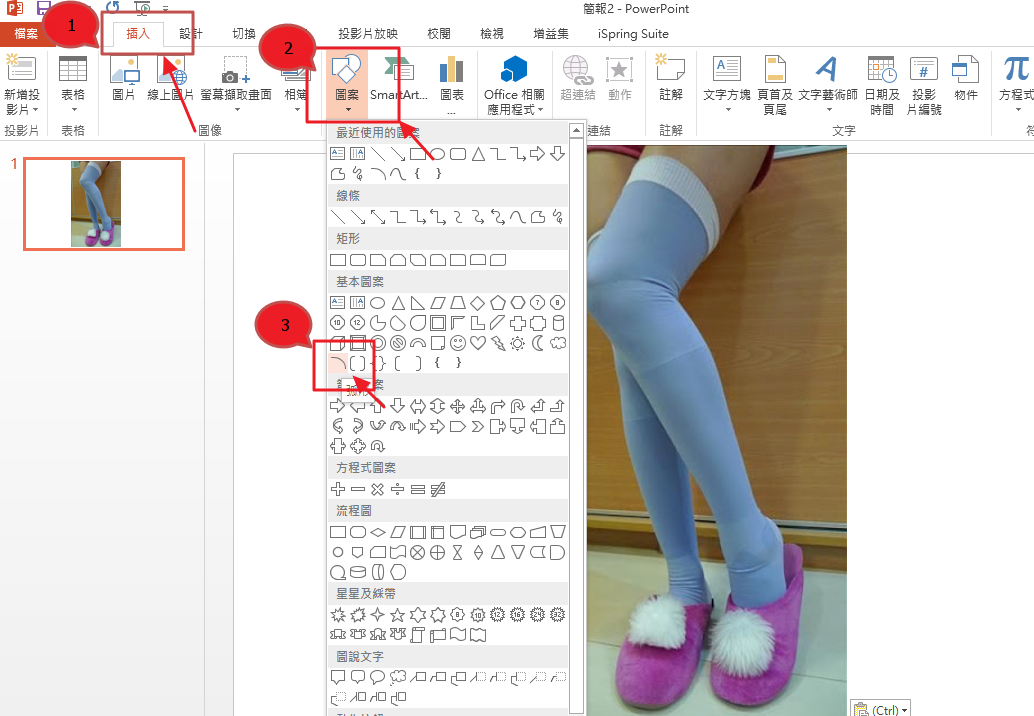Open the Office 相關應用程式 dropdown
Image resolution: width=1034 pixels, height=716 pixels.
pyautogui.click(x=514, y=102)
